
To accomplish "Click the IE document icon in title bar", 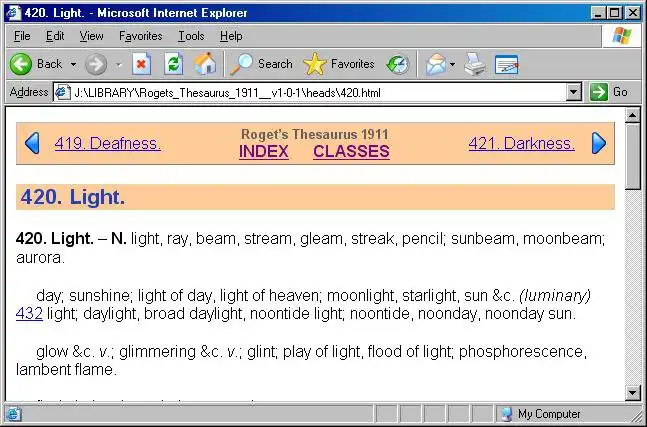I will click(13, 12).
